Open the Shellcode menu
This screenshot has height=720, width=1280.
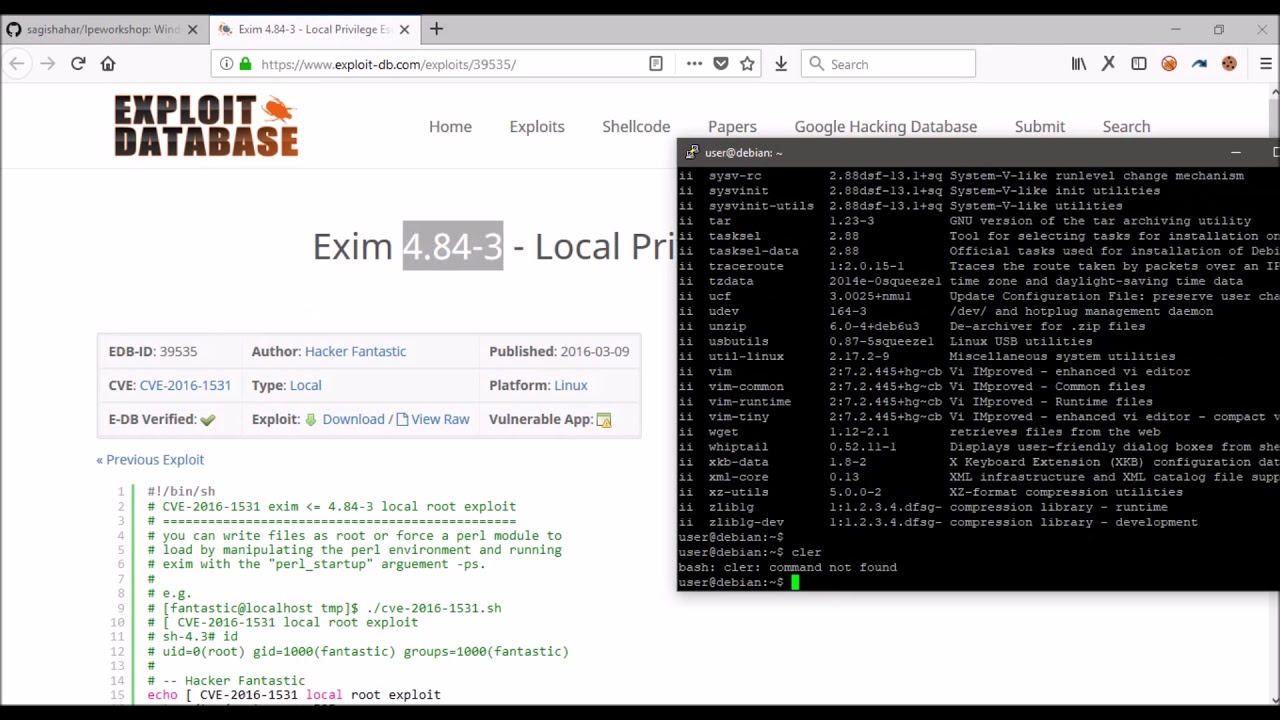636,126
